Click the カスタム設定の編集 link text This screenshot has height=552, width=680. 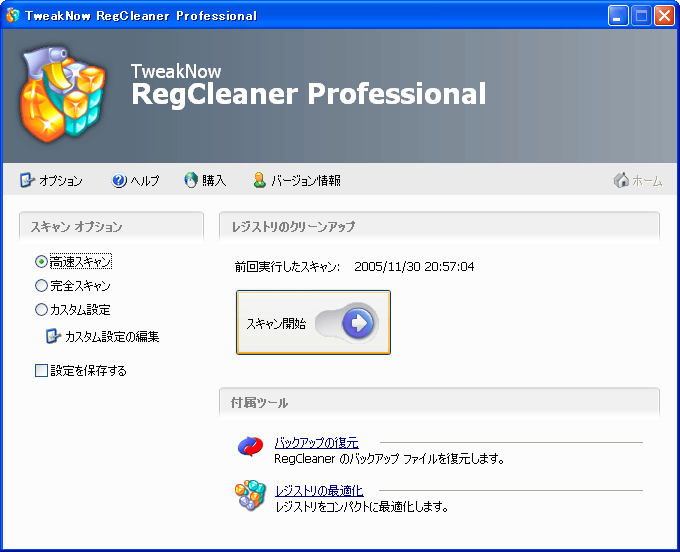(x=112, y=336)
